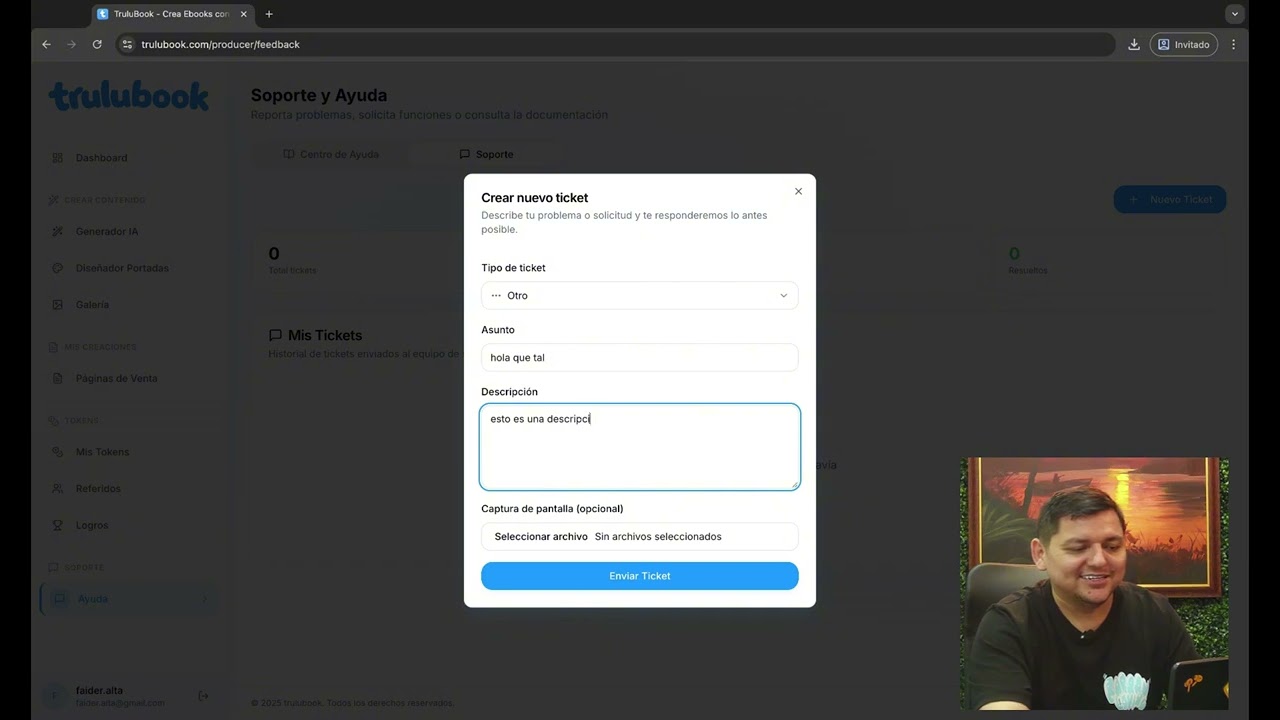Click the browser back arrow
The width and height of the screenshot is (1280, 720).
point(46,44)
